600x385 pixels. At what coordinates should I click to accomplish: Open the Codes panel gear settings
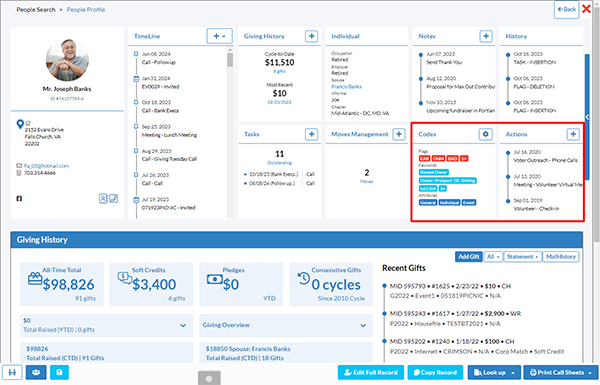[486, 134]
